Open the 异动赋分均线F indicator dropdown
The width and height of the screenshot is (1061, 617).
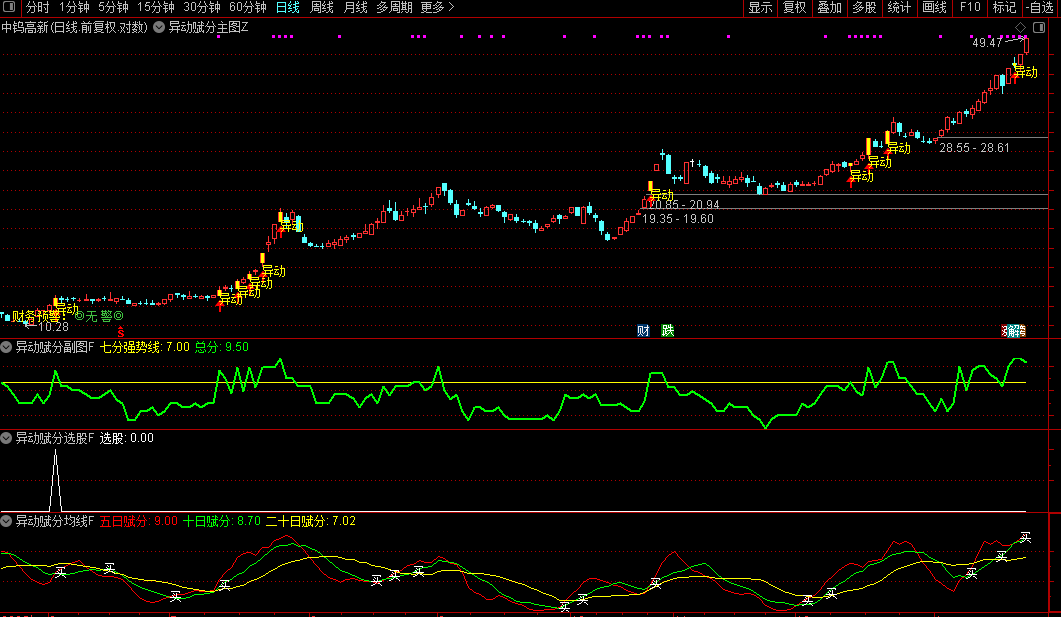pos(7,521)
